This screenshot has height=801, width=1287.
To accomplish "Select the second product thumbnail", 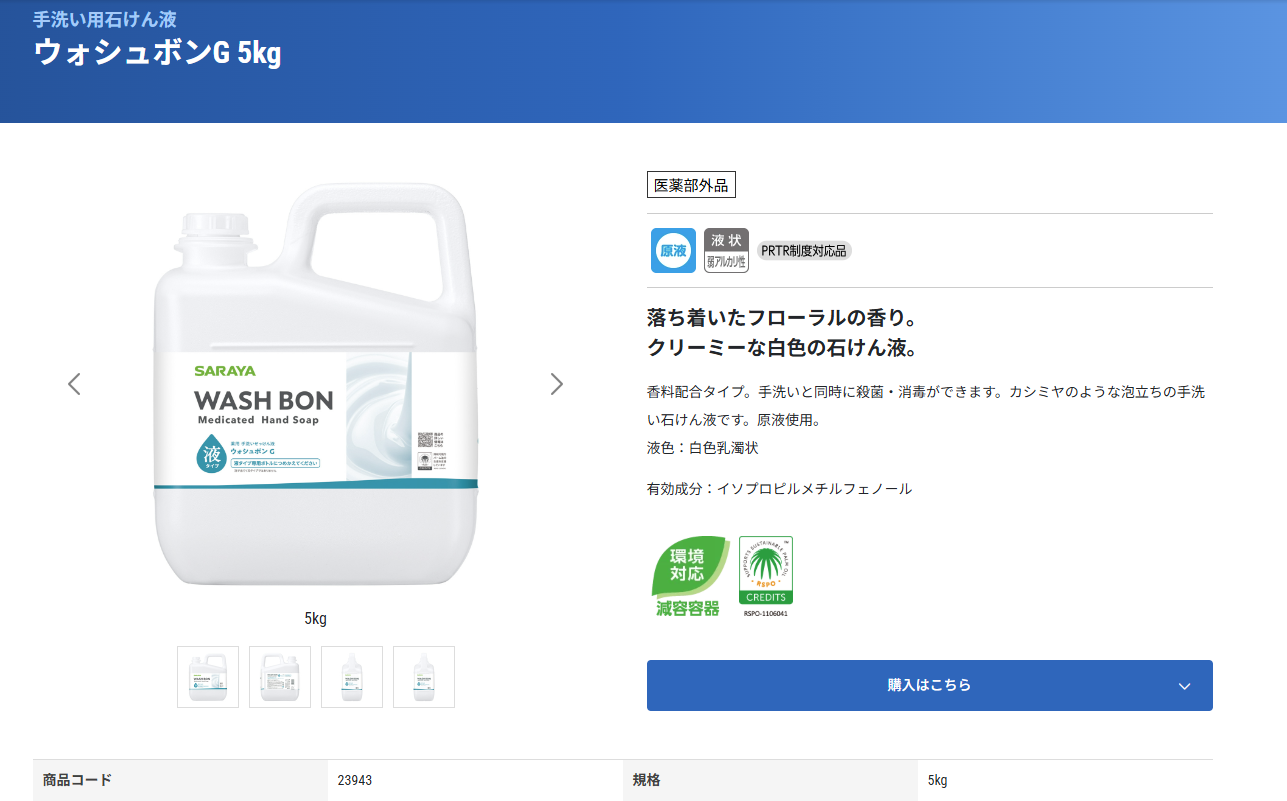I will click(x=280, y=677).
